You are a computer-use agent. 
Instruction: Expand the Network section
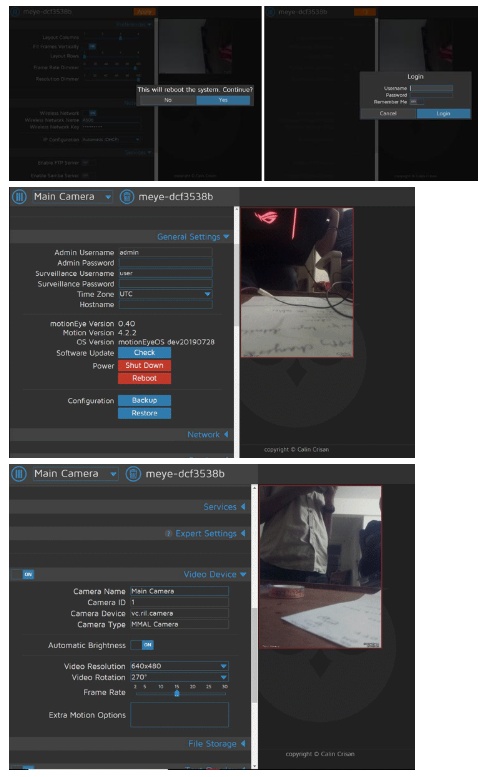pos(208,435)
